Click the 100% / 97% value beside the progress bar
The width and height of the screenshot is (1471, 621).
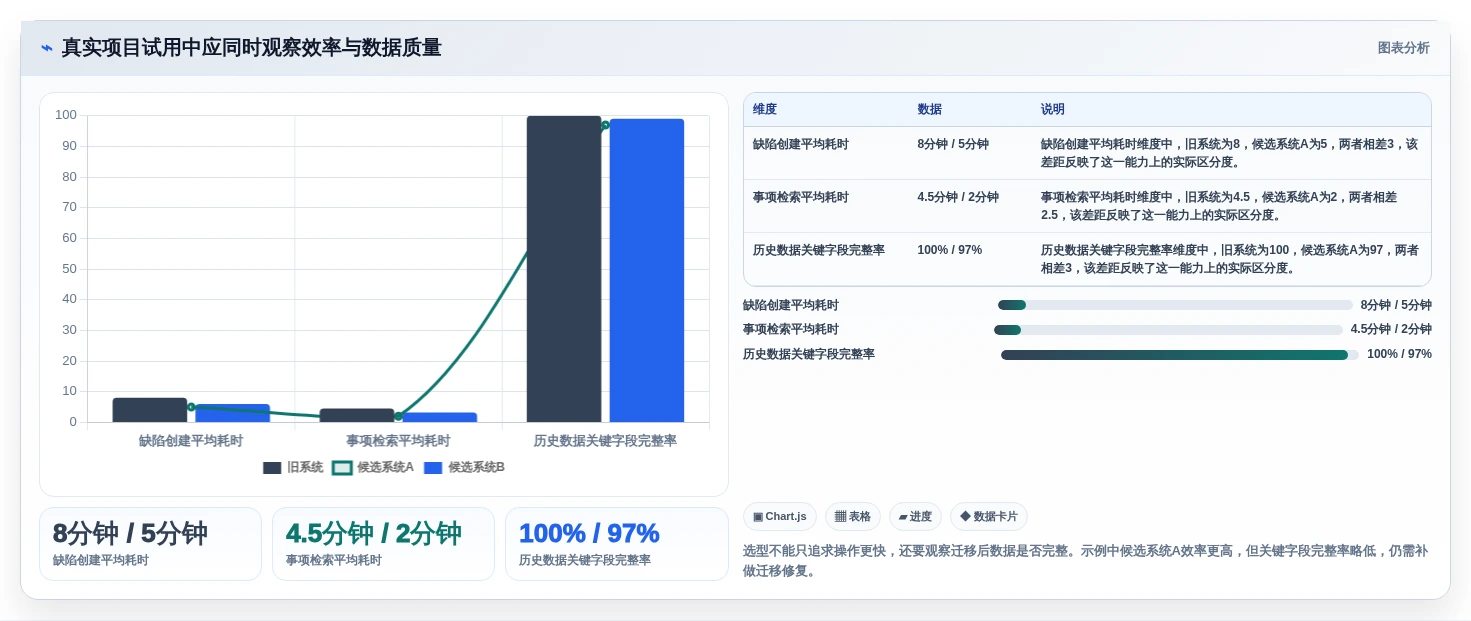1399,354
